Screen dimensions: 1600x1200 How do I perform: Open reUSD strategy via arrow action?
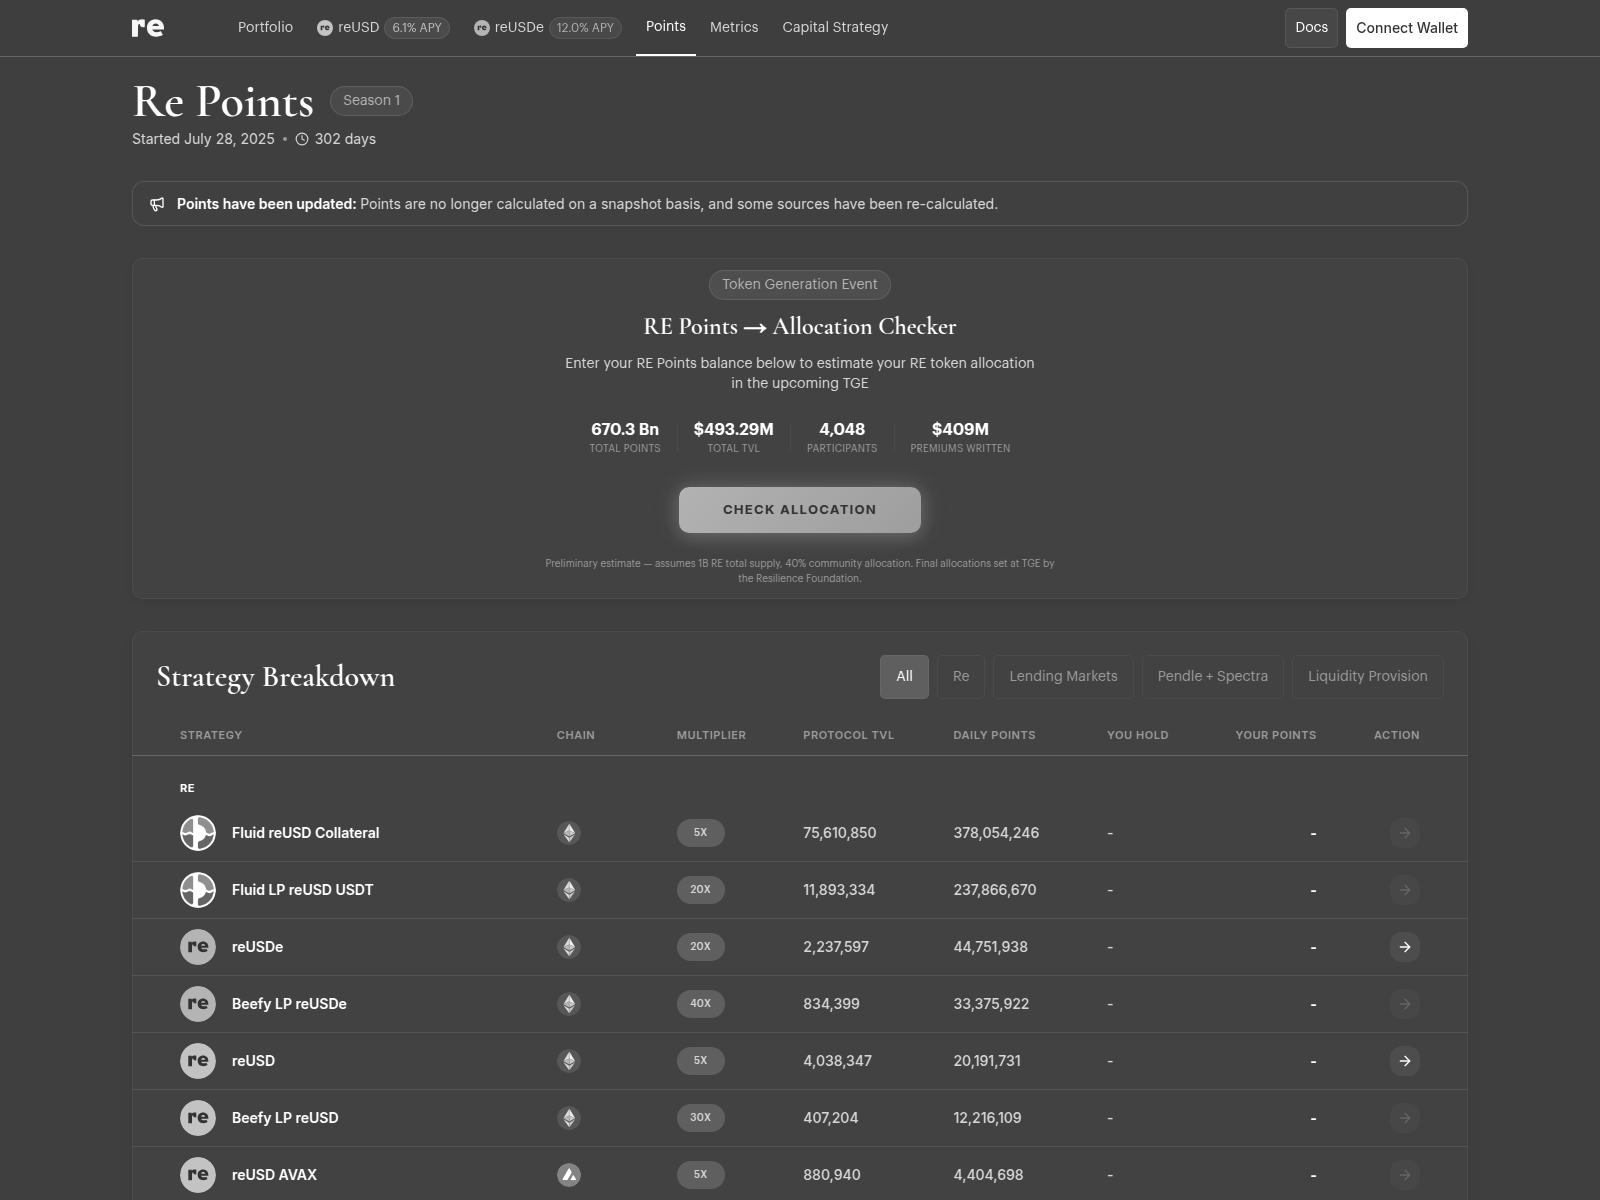point(1405,1061)
